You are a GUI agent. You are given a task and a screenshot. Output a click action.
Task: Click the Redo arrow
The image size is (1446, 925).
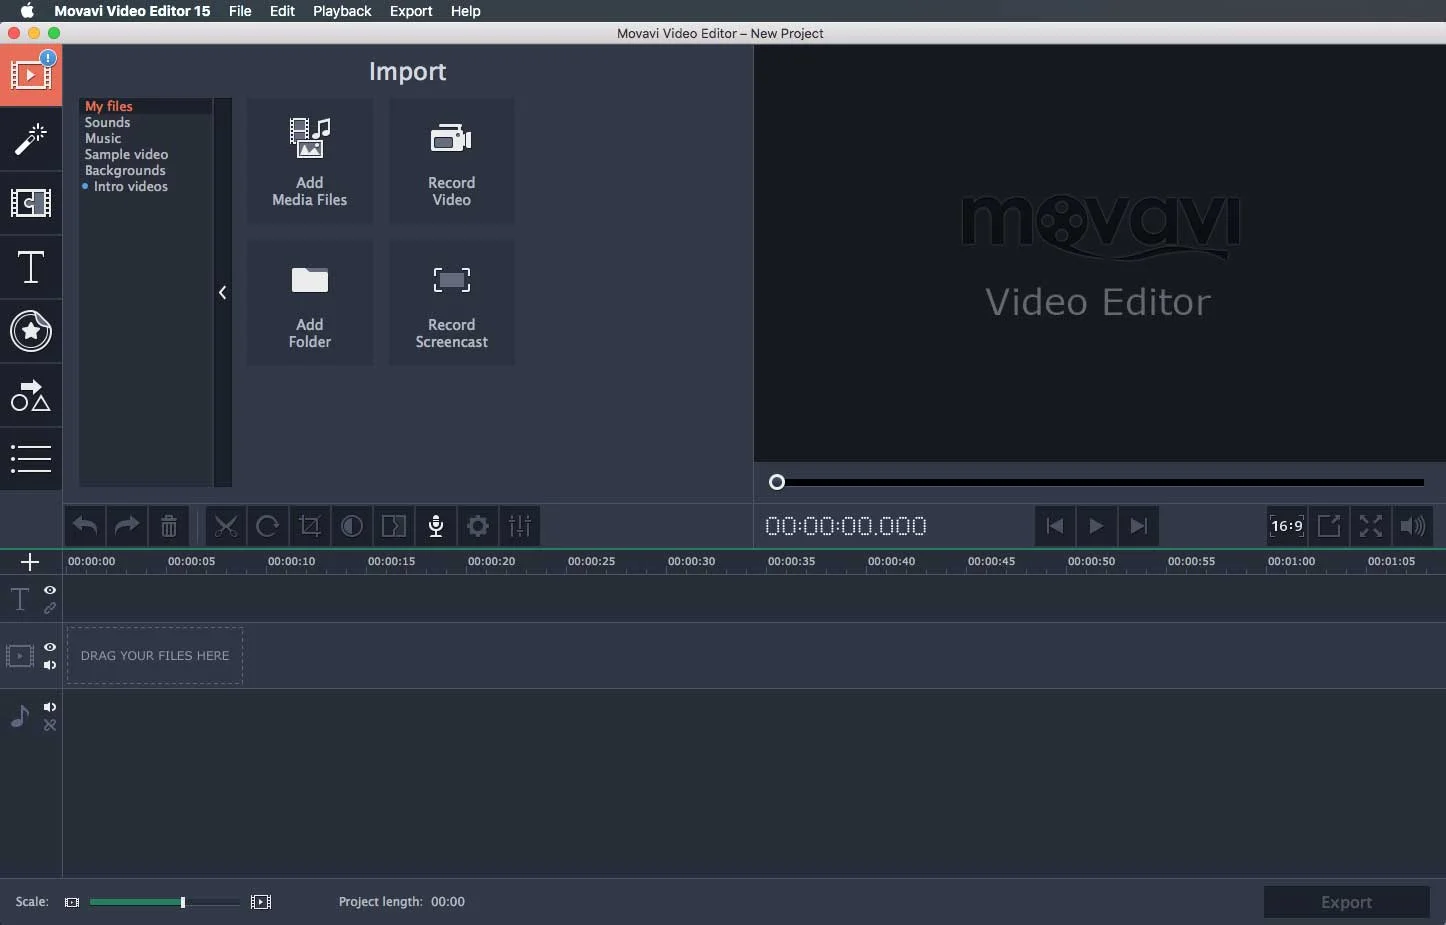(127, 526)
